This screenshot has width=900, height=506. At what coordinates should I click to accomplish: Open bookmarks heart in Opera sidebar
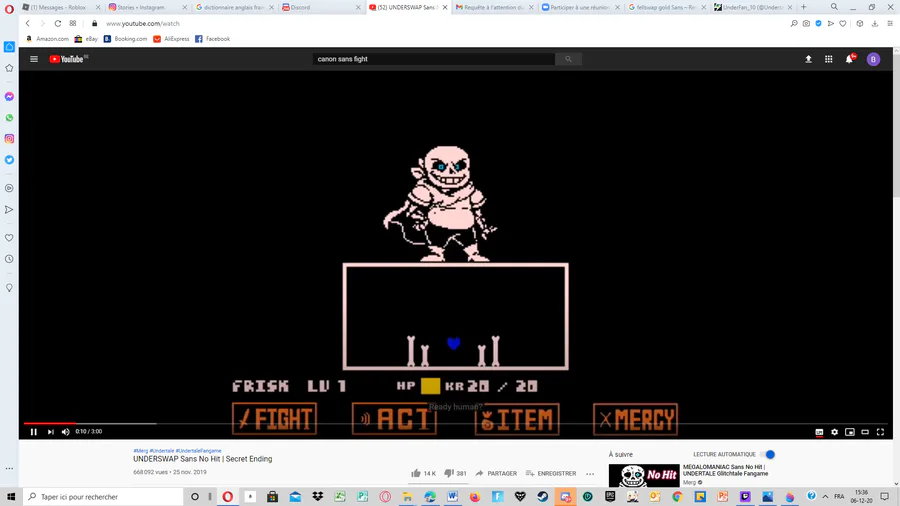[9, 238]
